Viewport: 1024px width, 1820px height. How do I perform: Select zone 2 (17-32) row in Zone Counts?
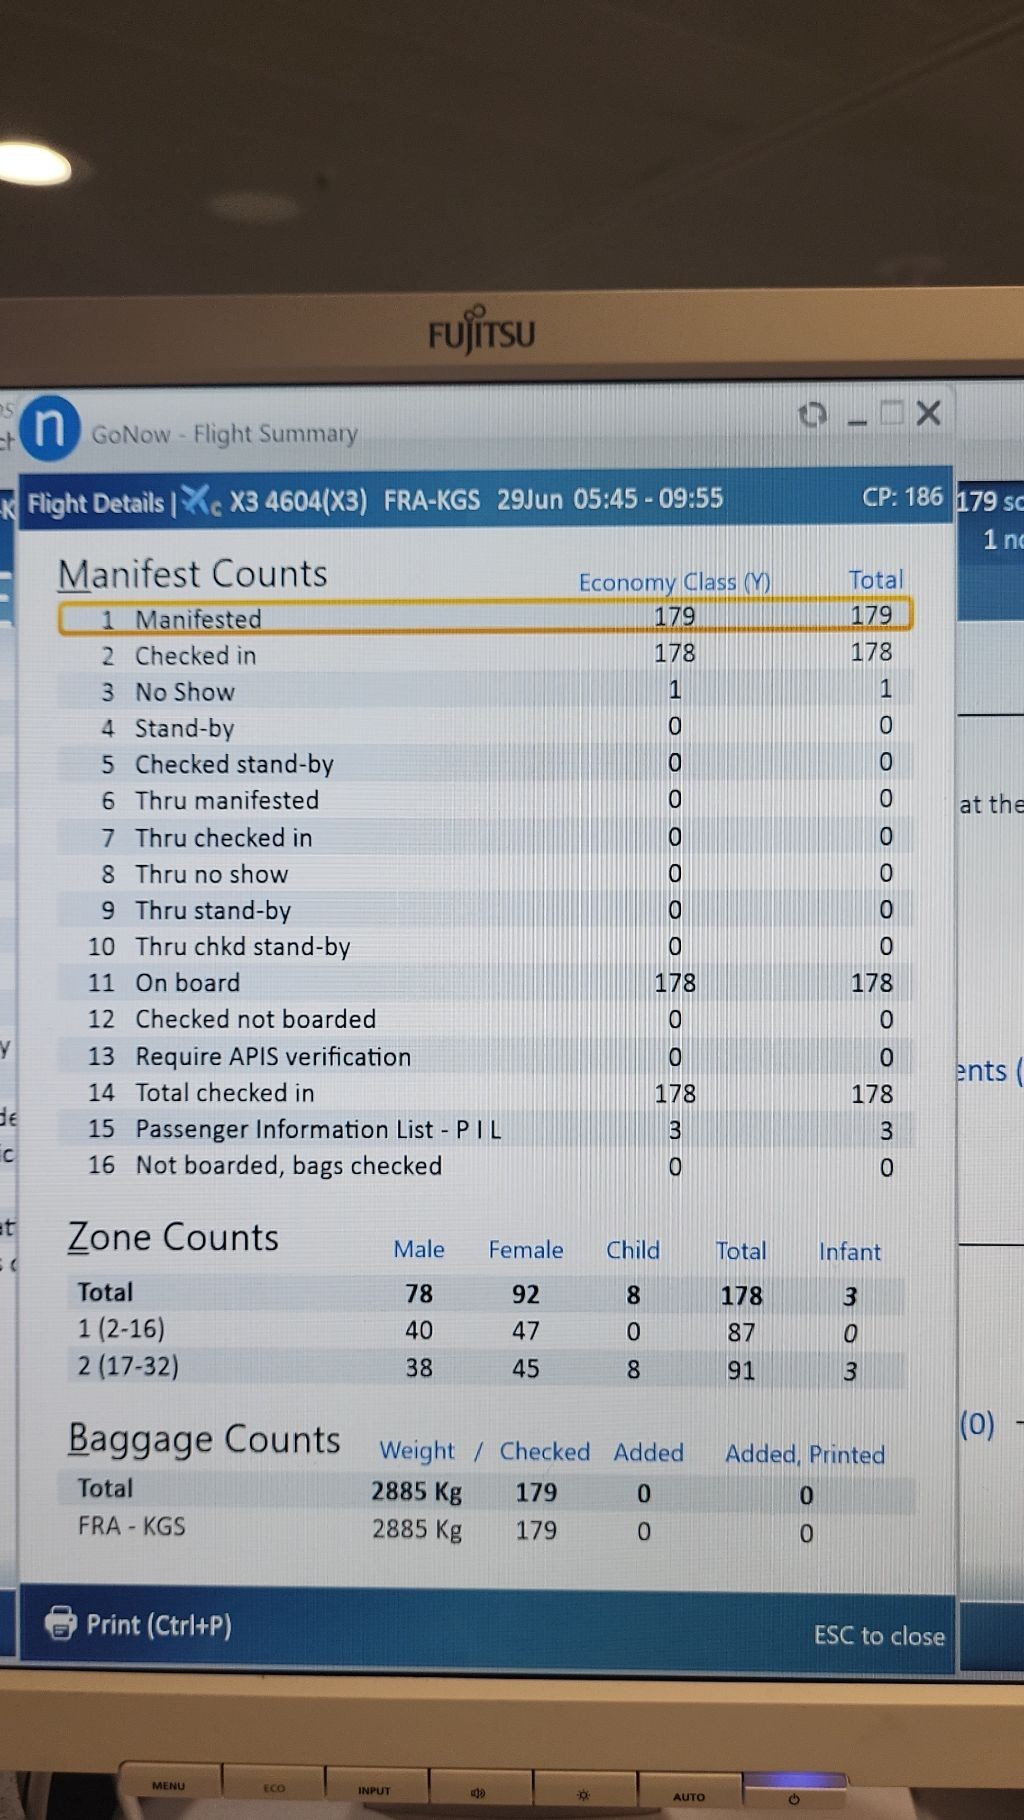click(x=485, y=1368)
